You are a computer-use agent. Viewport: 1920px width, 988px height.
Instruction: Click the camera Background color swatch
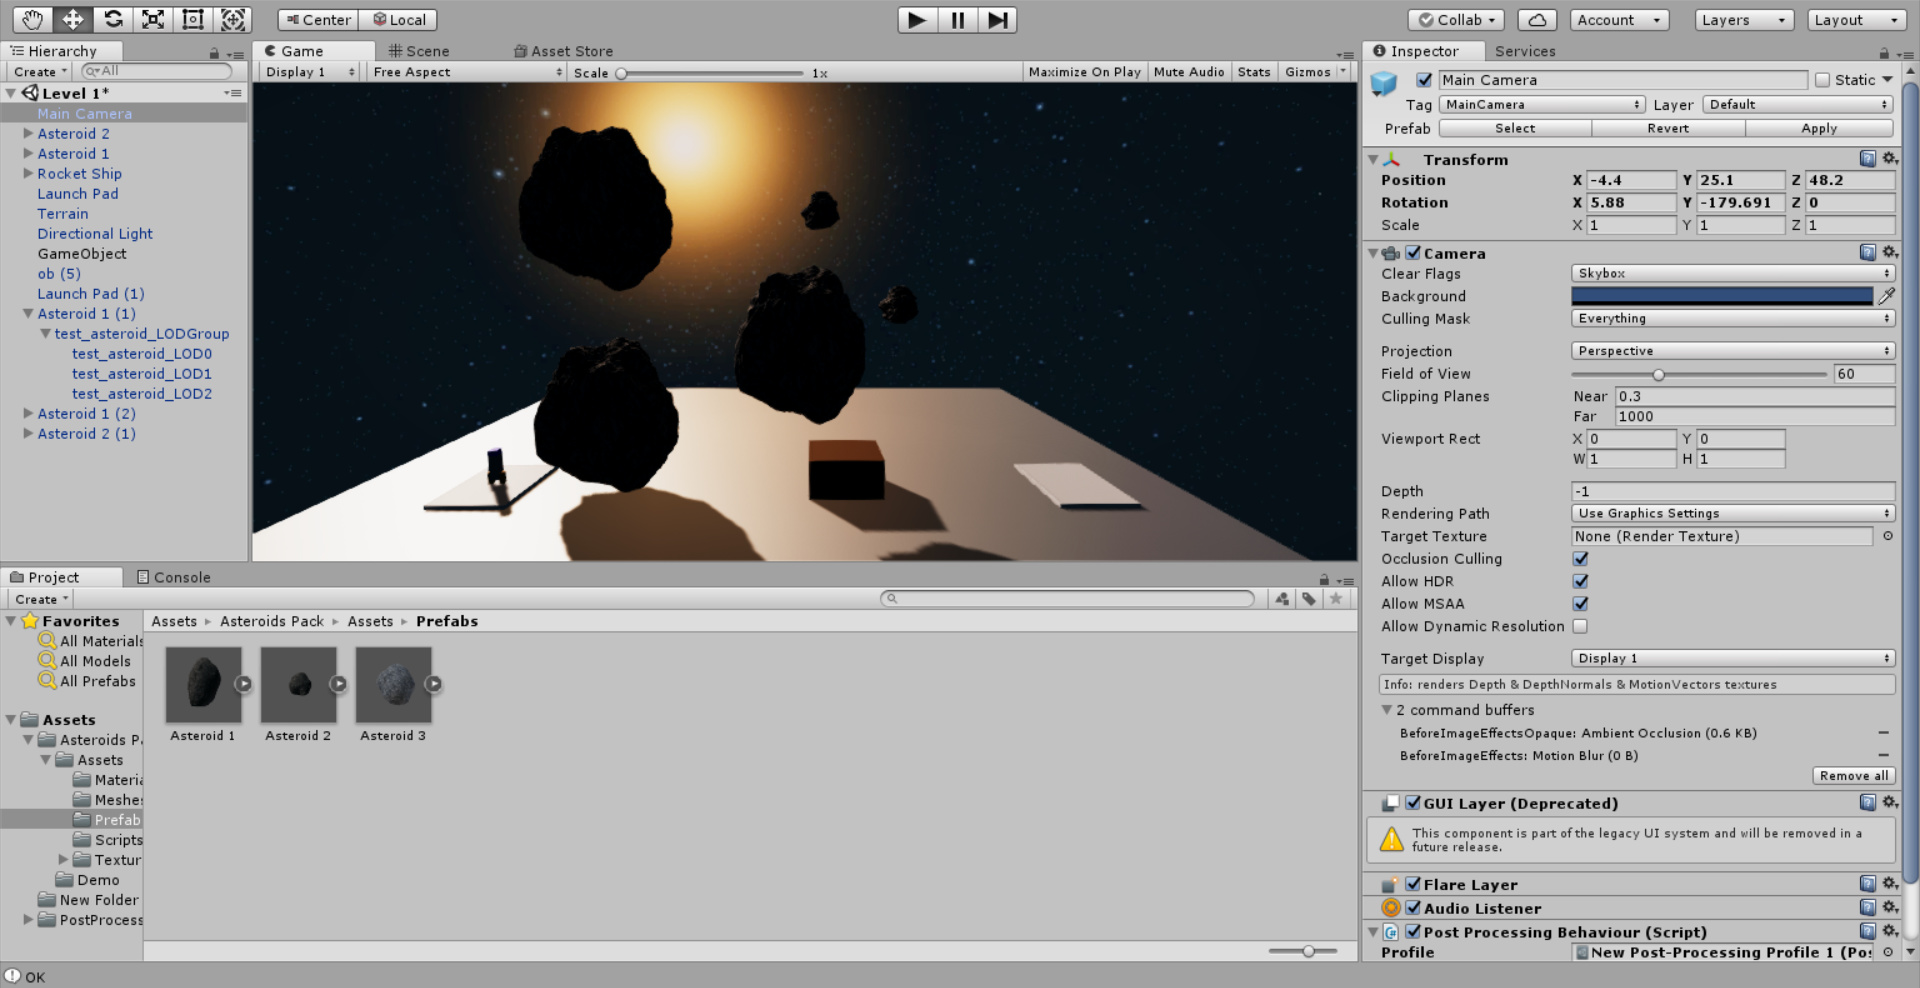tap(1721, 296)
